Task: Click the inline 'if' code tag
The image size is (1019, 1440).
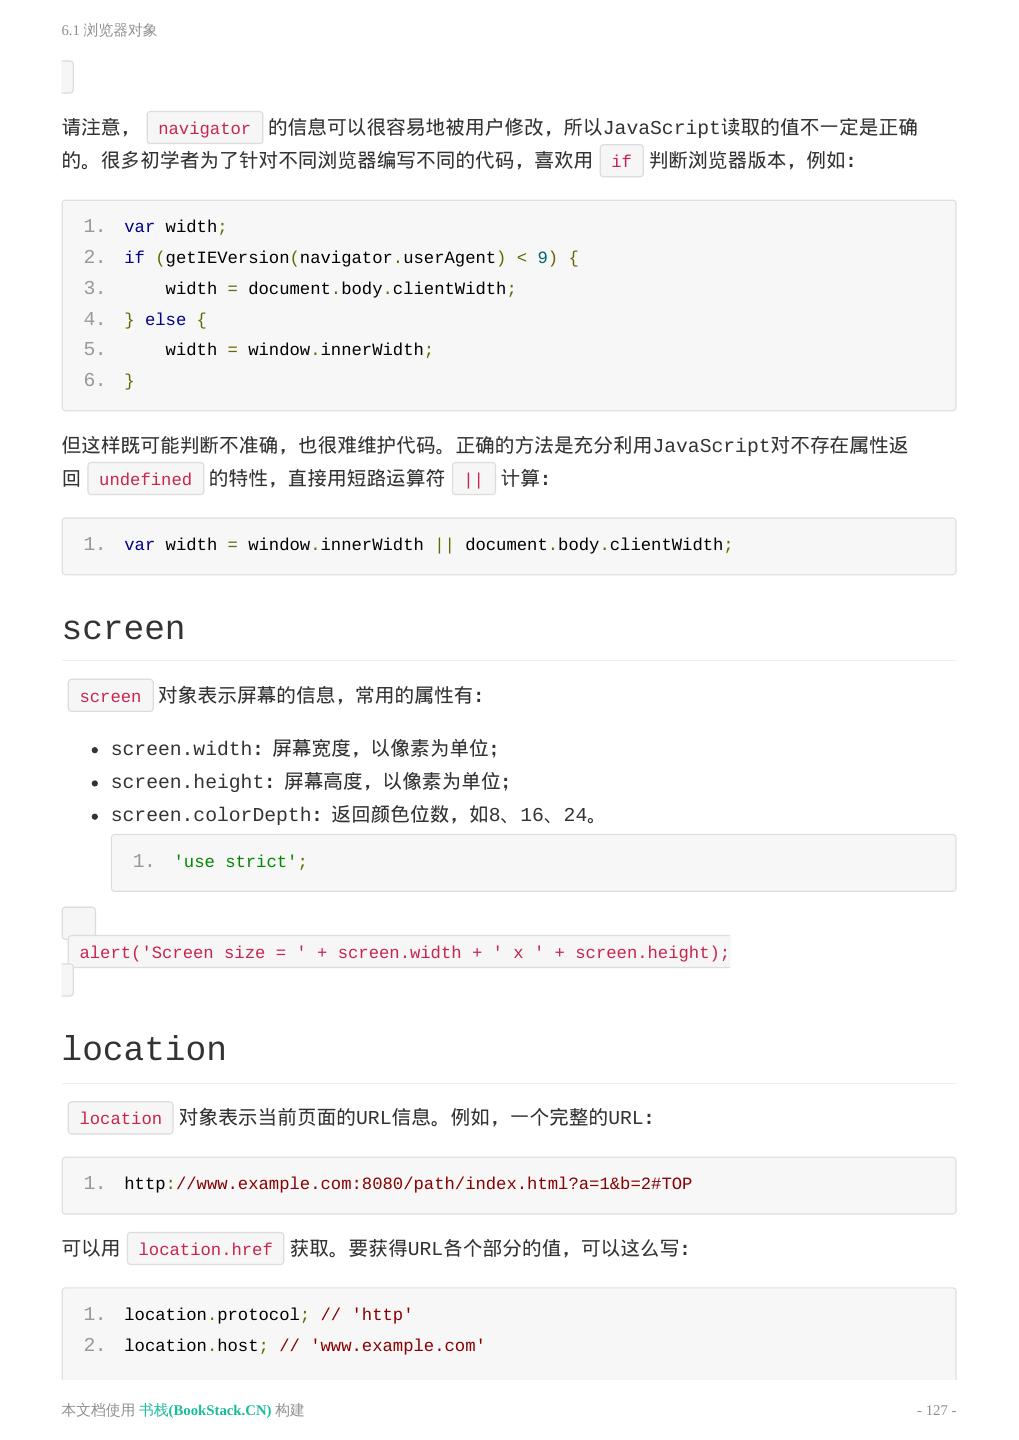Action: [x=621, y=161]
